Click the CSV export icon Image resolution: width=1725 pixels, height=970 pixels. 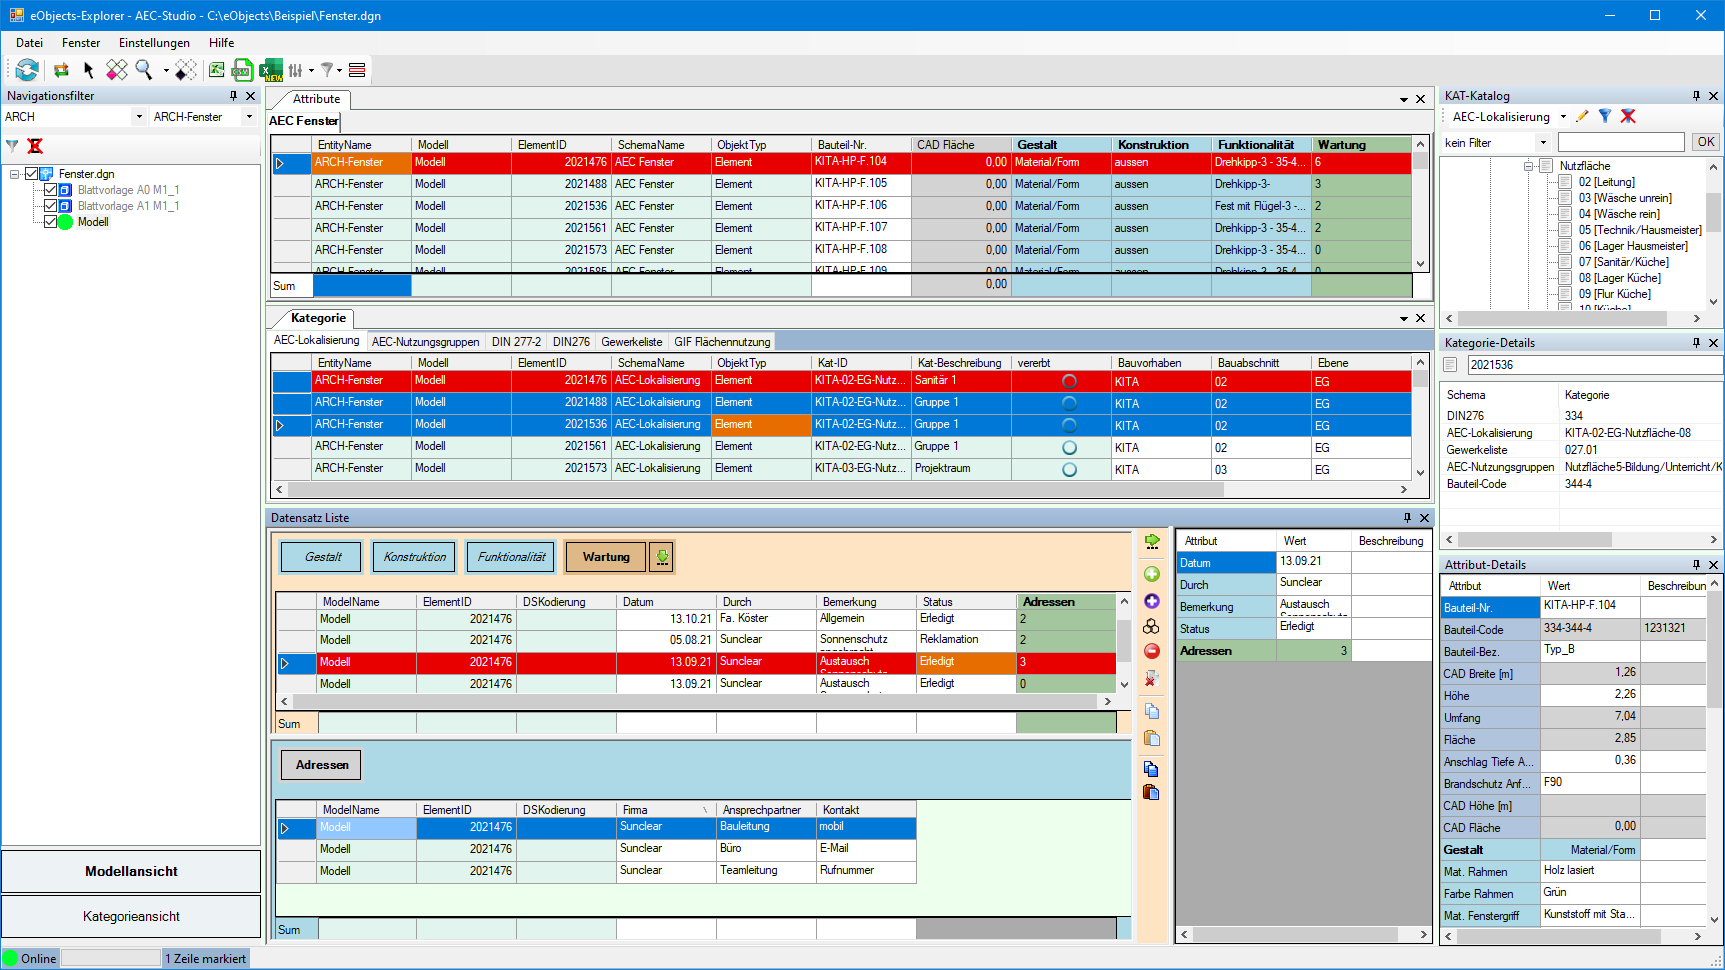coord(242,70)
